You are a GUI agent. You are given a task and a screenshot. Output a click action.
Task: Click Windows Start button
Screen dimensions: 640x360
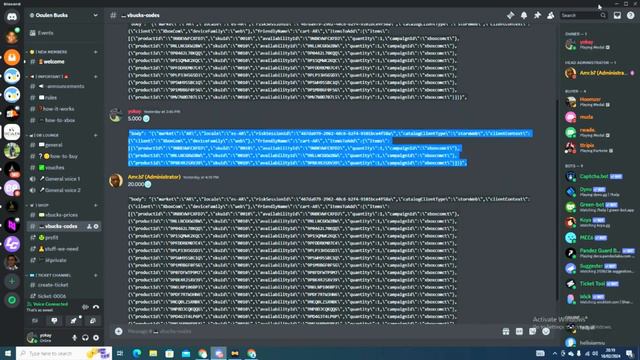pos(8,353)
